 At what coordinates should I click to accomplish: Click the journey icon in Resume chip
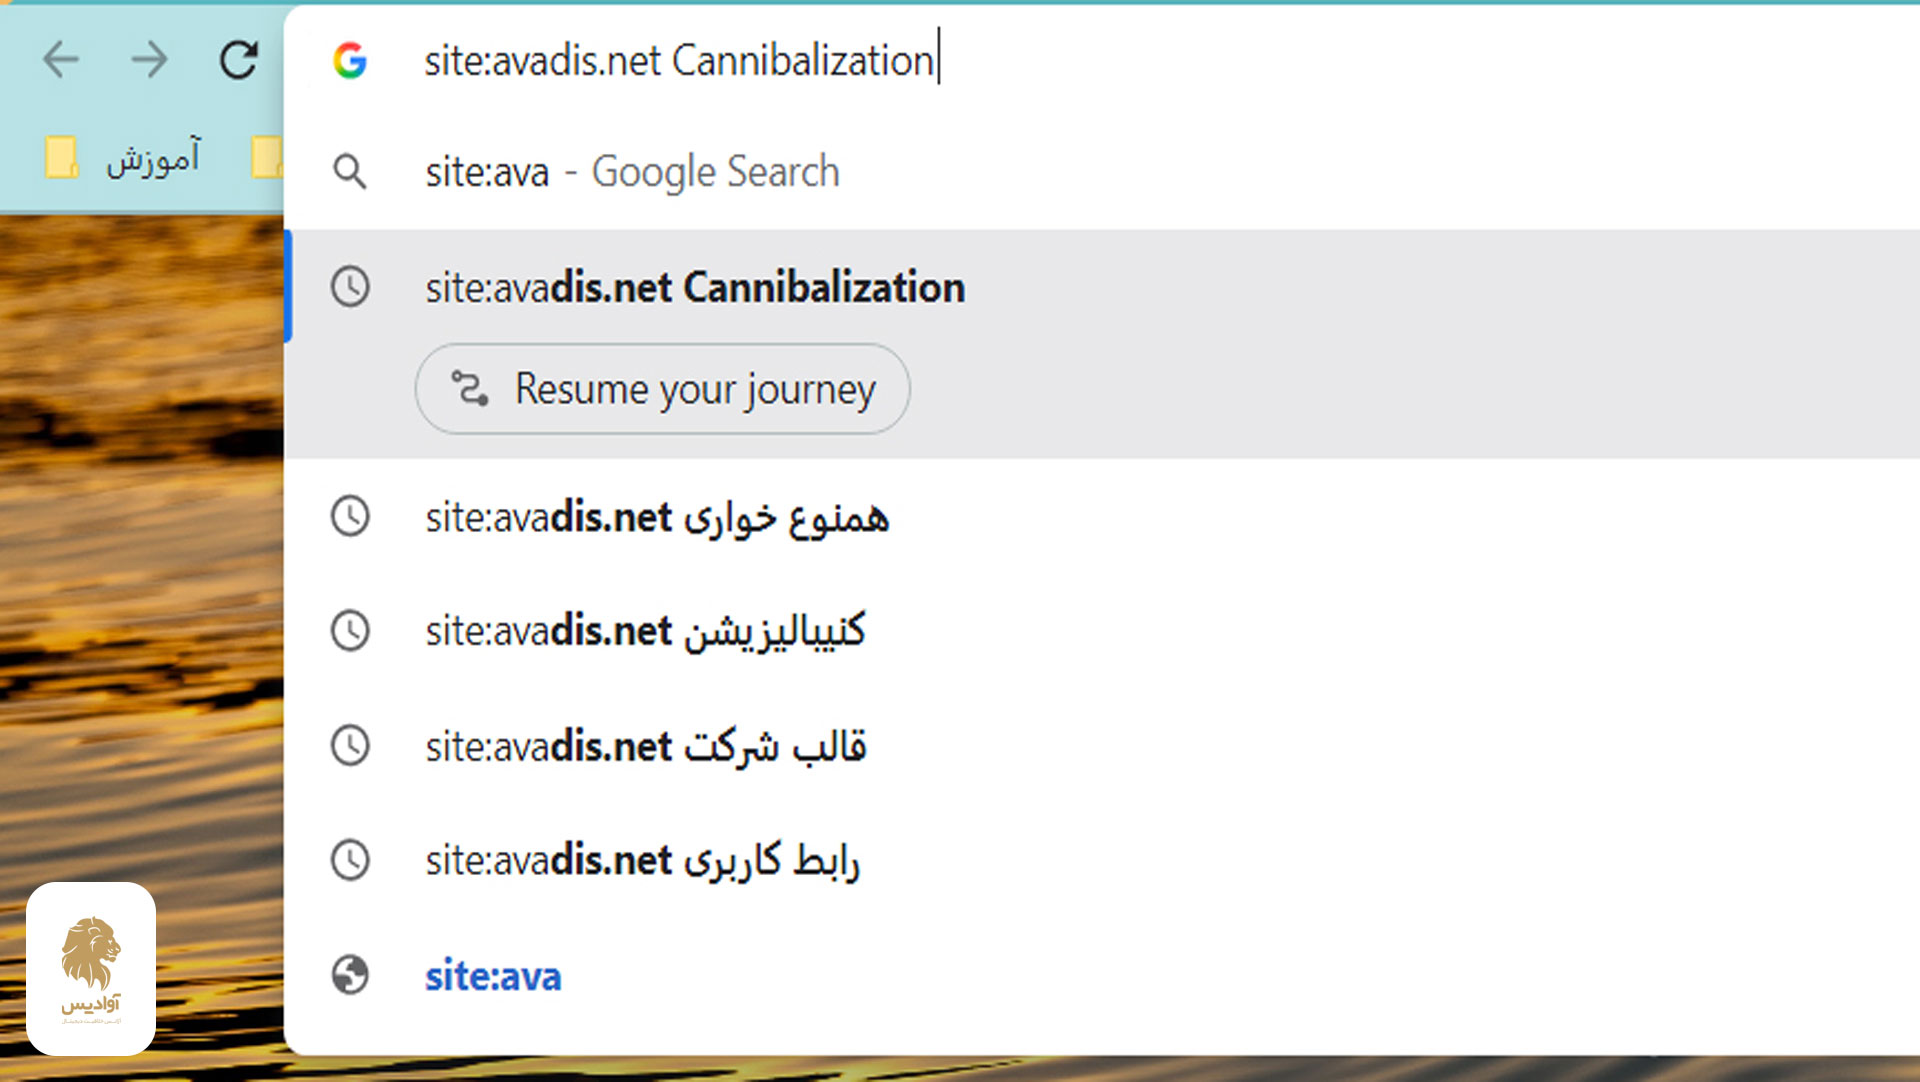click(x=469, y=388)
